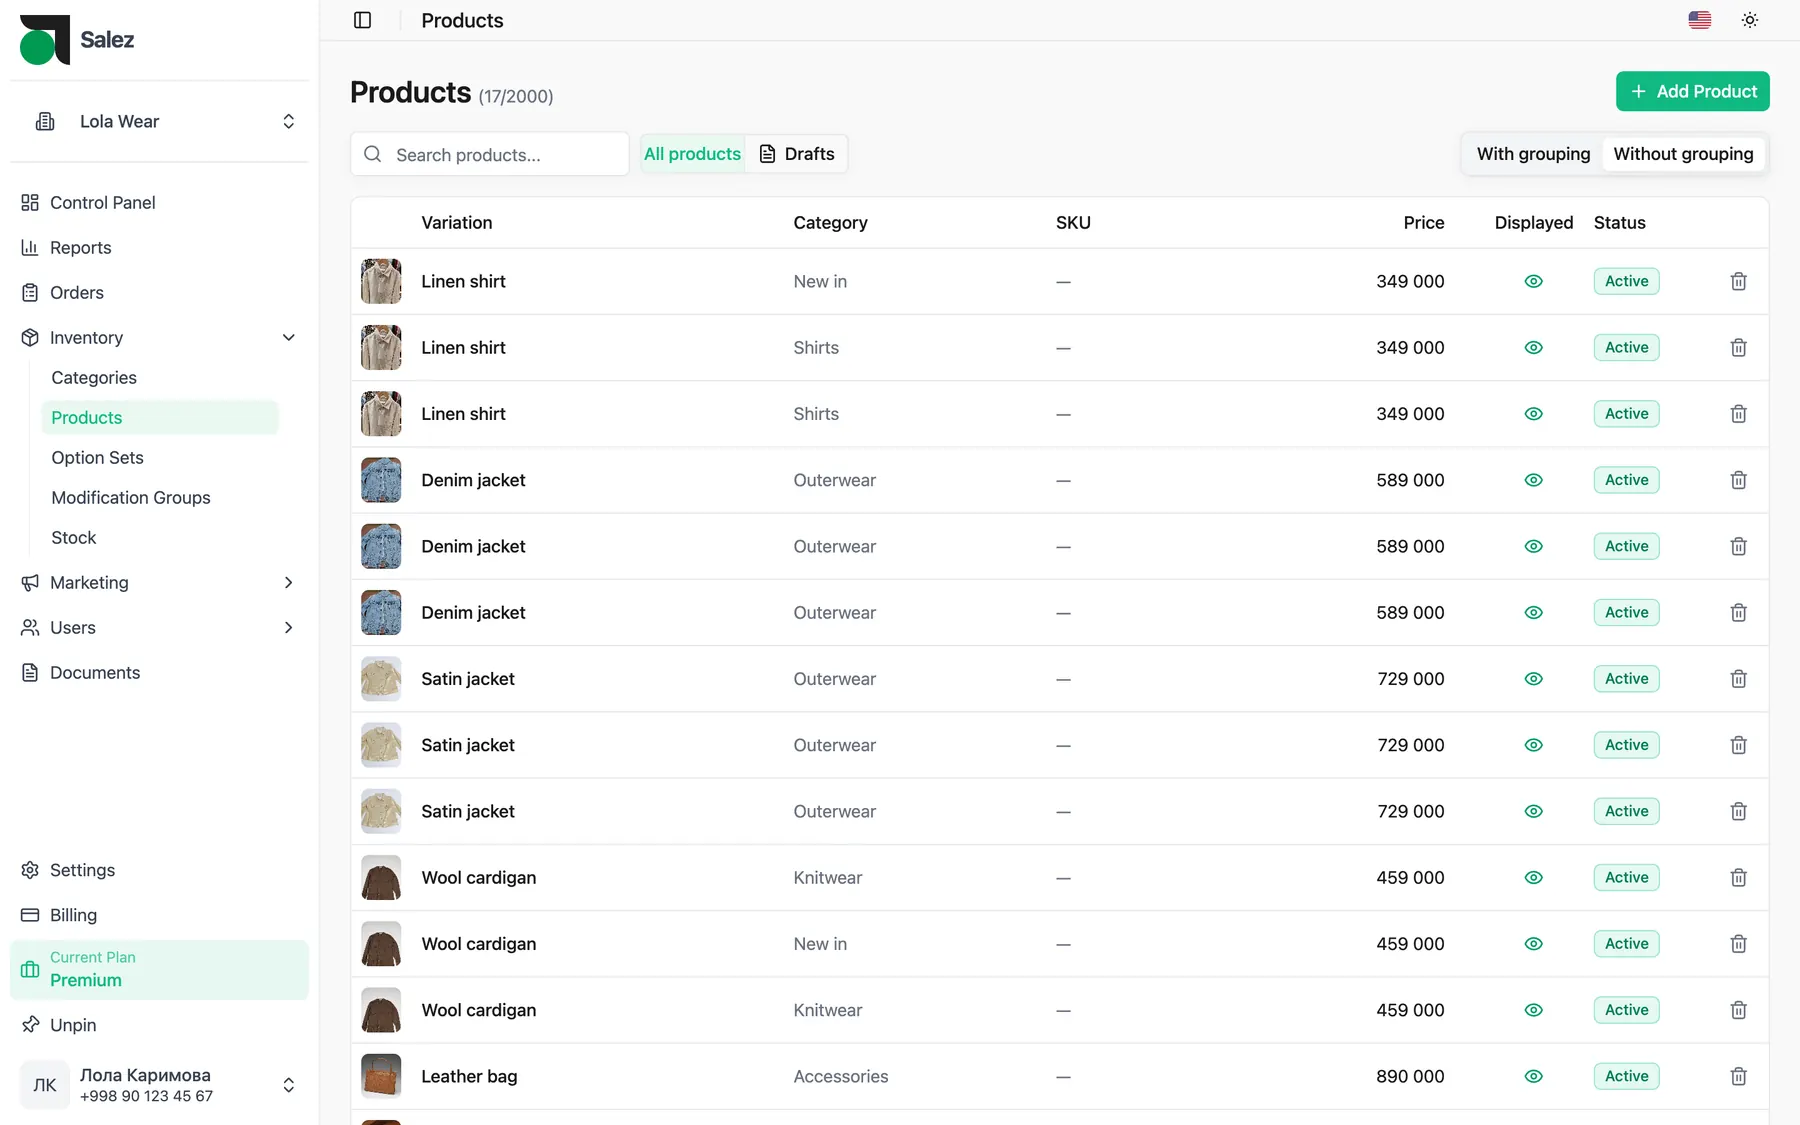The width and height of the screenshot is (1800, 1125).
Task: Open Documents in sidebar
Action: (159, 673)
